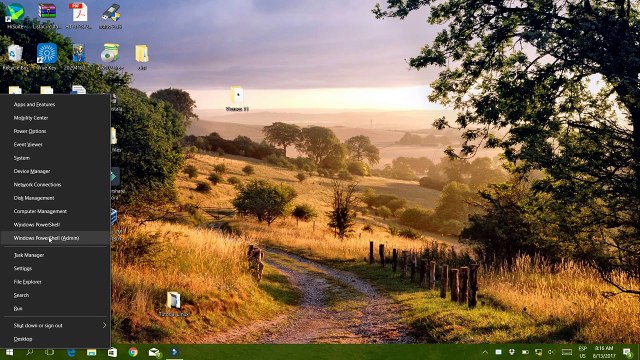This screenshot has height=360, width=640.
Task: Switch the ESP US input language
Action: click(x=582, y=352)
